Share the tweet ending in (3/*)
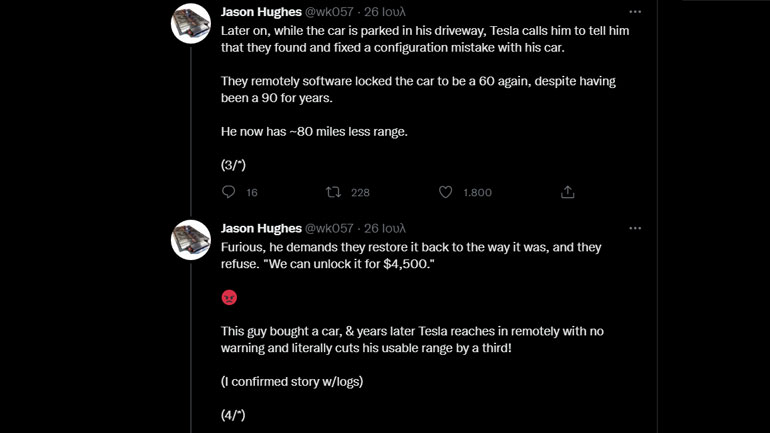770x433 pixels. pyautogui.click(x=567, y=192)
